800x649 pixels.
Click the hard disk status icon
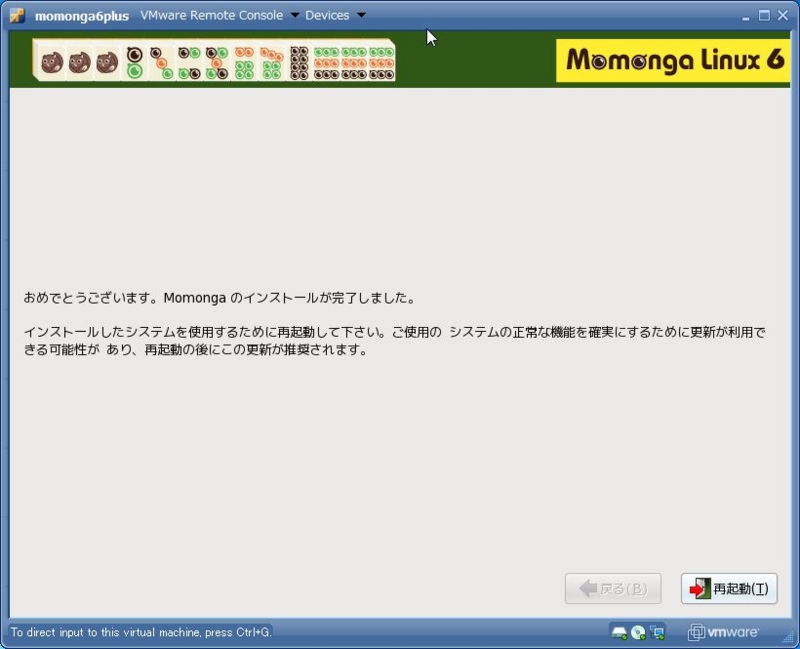tap(619, 633)
